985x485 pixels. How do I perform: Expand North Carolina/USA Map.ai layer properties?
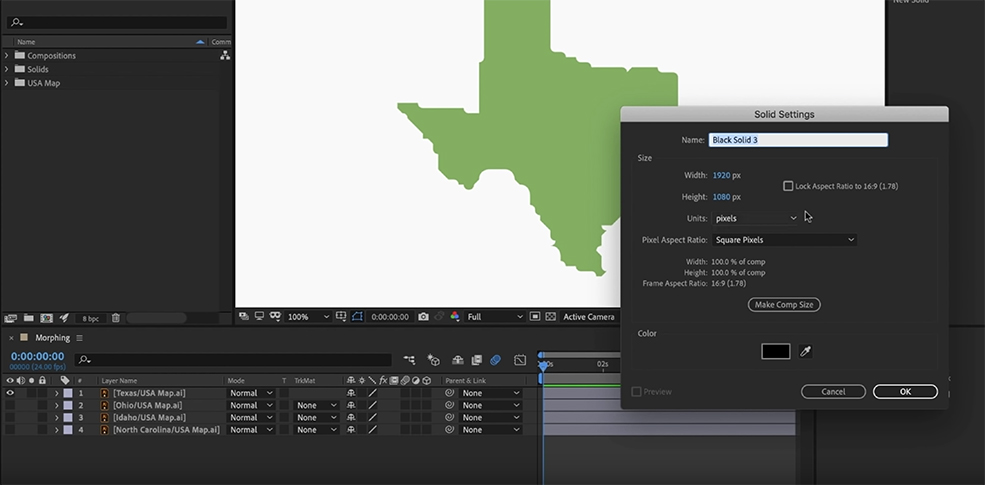[x=56, y=430]
